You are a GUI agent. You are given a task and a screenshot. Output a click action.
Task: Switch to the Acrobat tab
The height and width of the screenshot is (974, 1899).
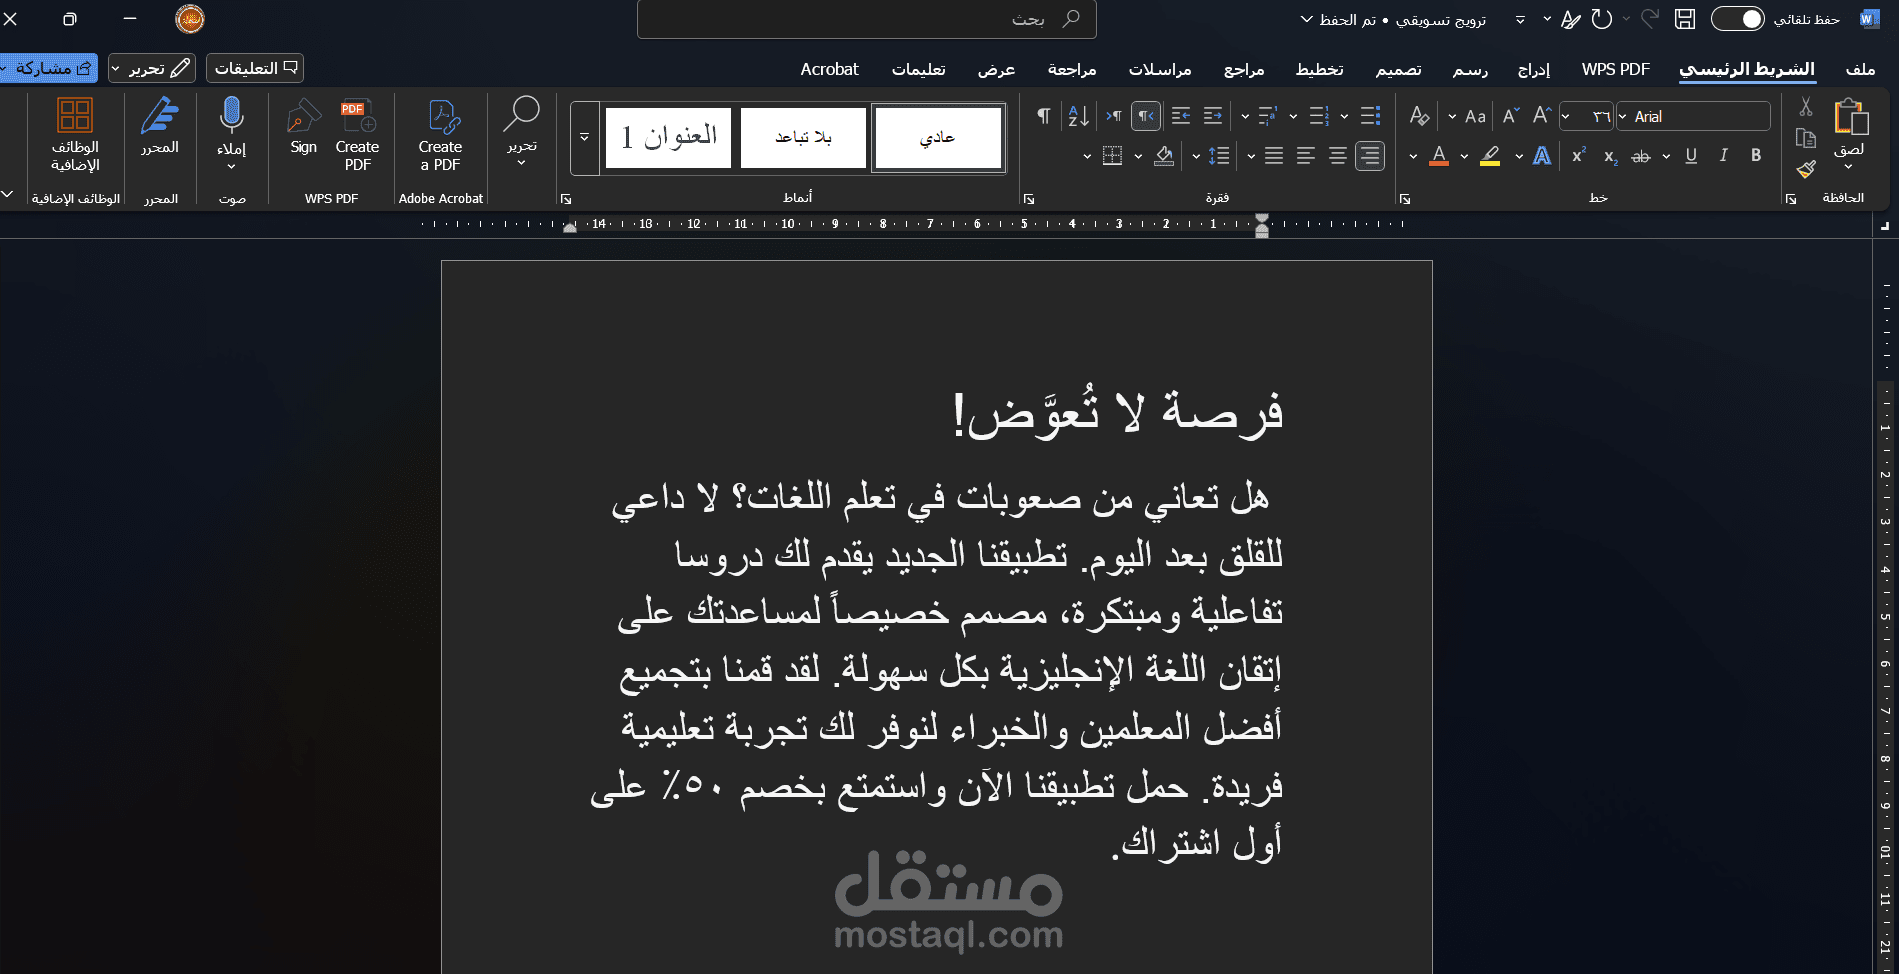point(829,69)
